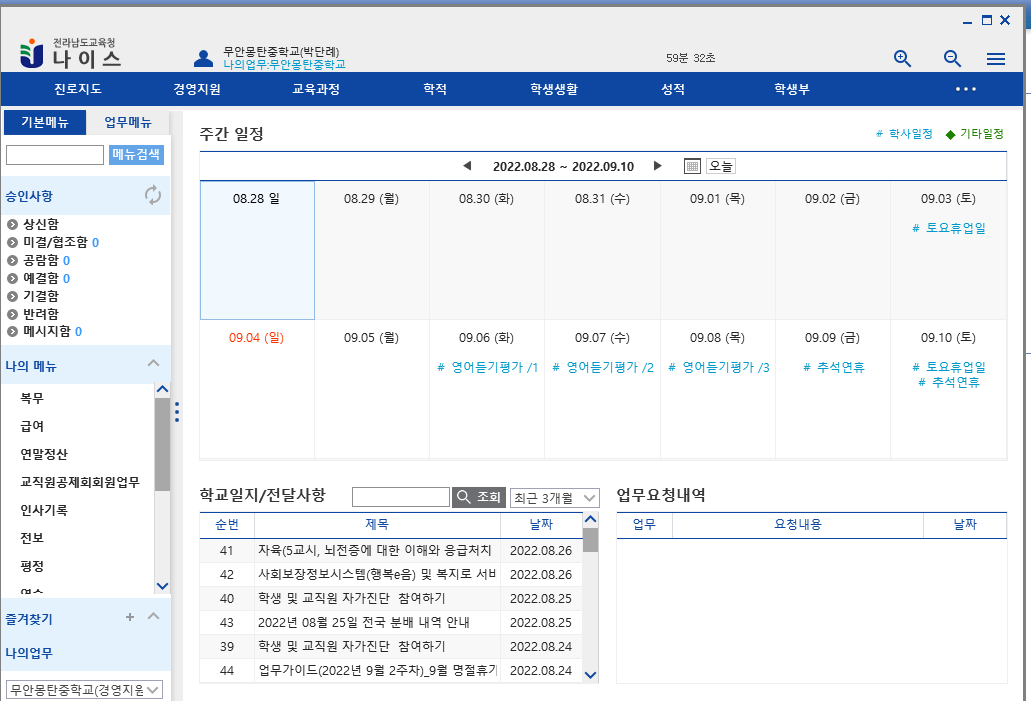
Task: Switch to the 기본메뉴 tab
Action: click(x=45, y=122)
